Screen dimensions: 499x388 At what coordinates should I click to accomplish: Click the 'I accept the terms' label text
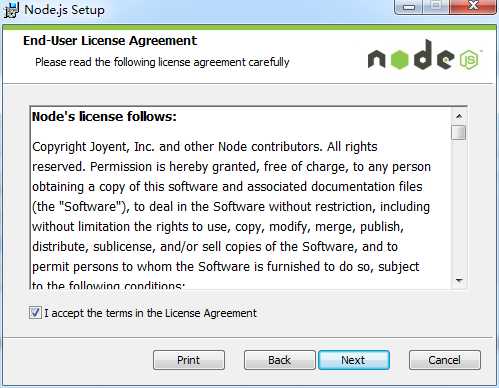[x=151, y=313]
